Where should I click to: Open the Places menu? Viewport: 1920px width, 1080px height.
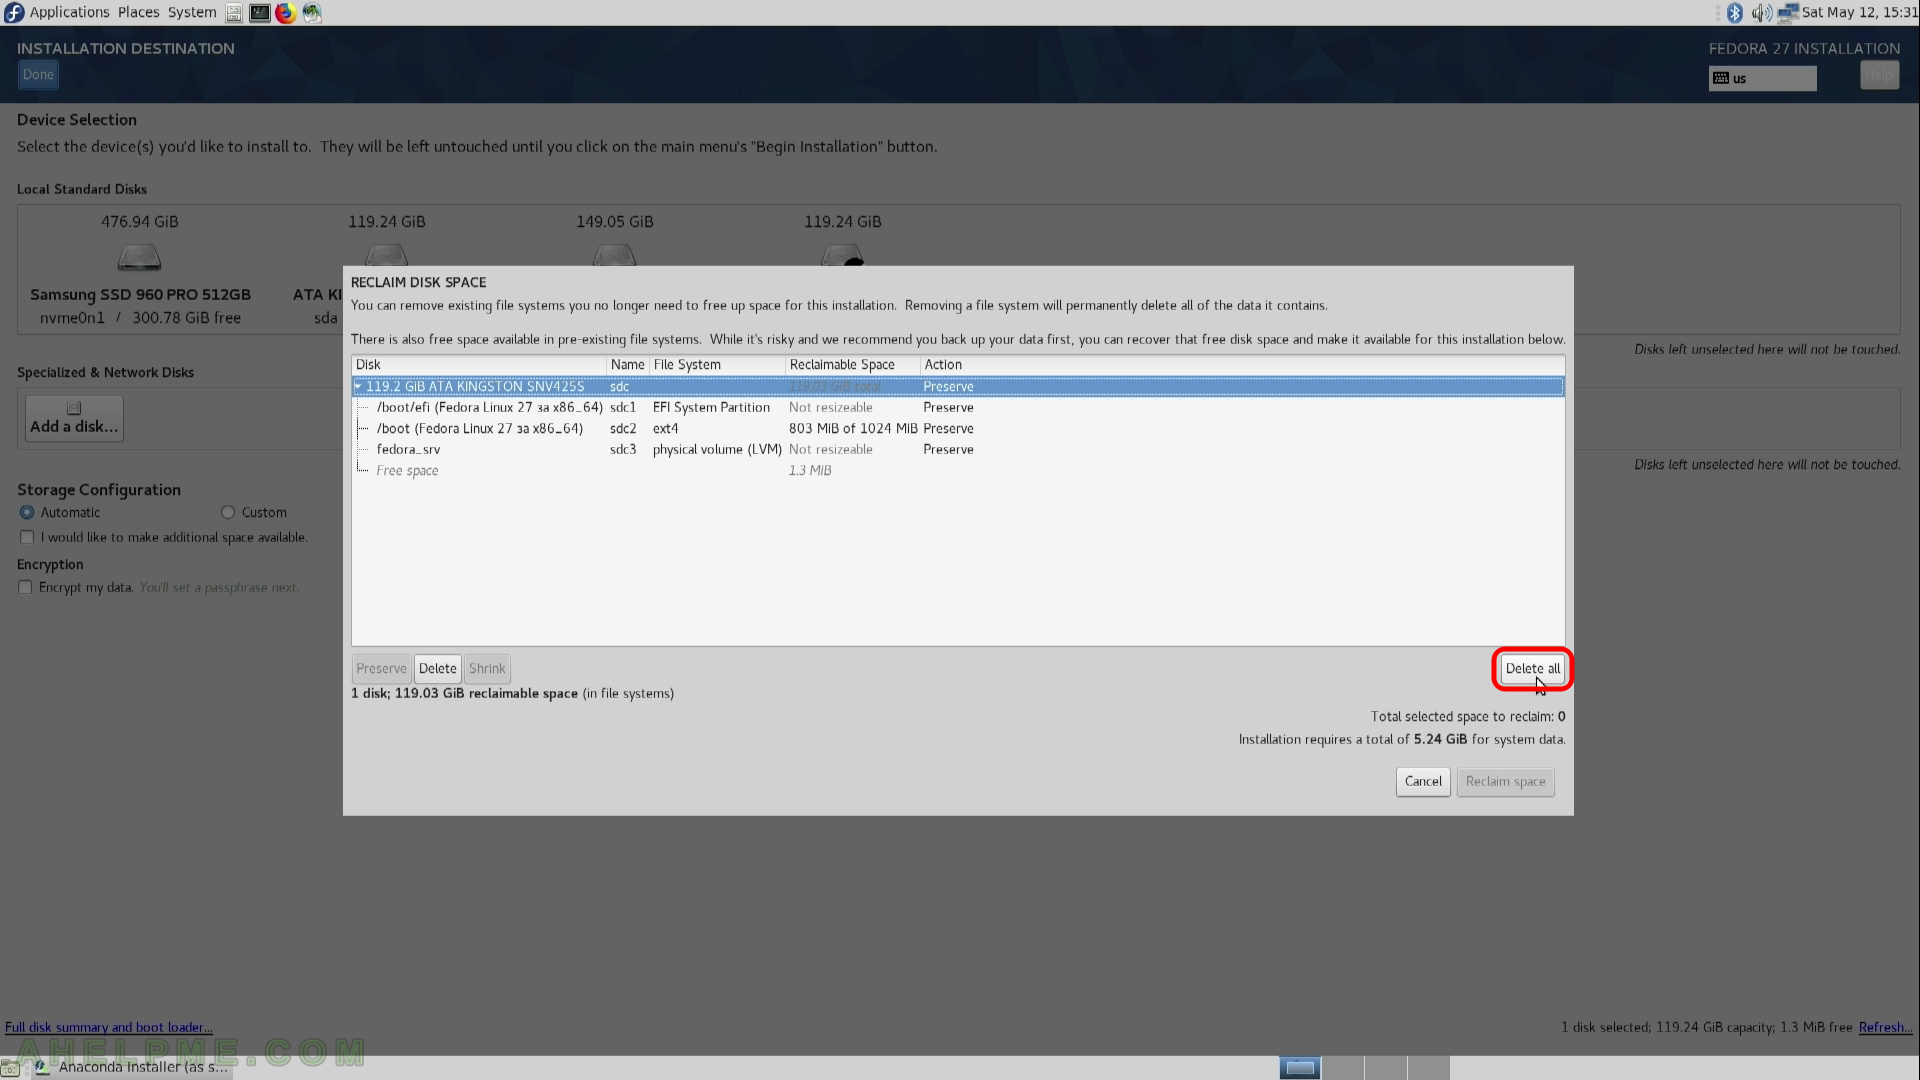pos(138,12)
